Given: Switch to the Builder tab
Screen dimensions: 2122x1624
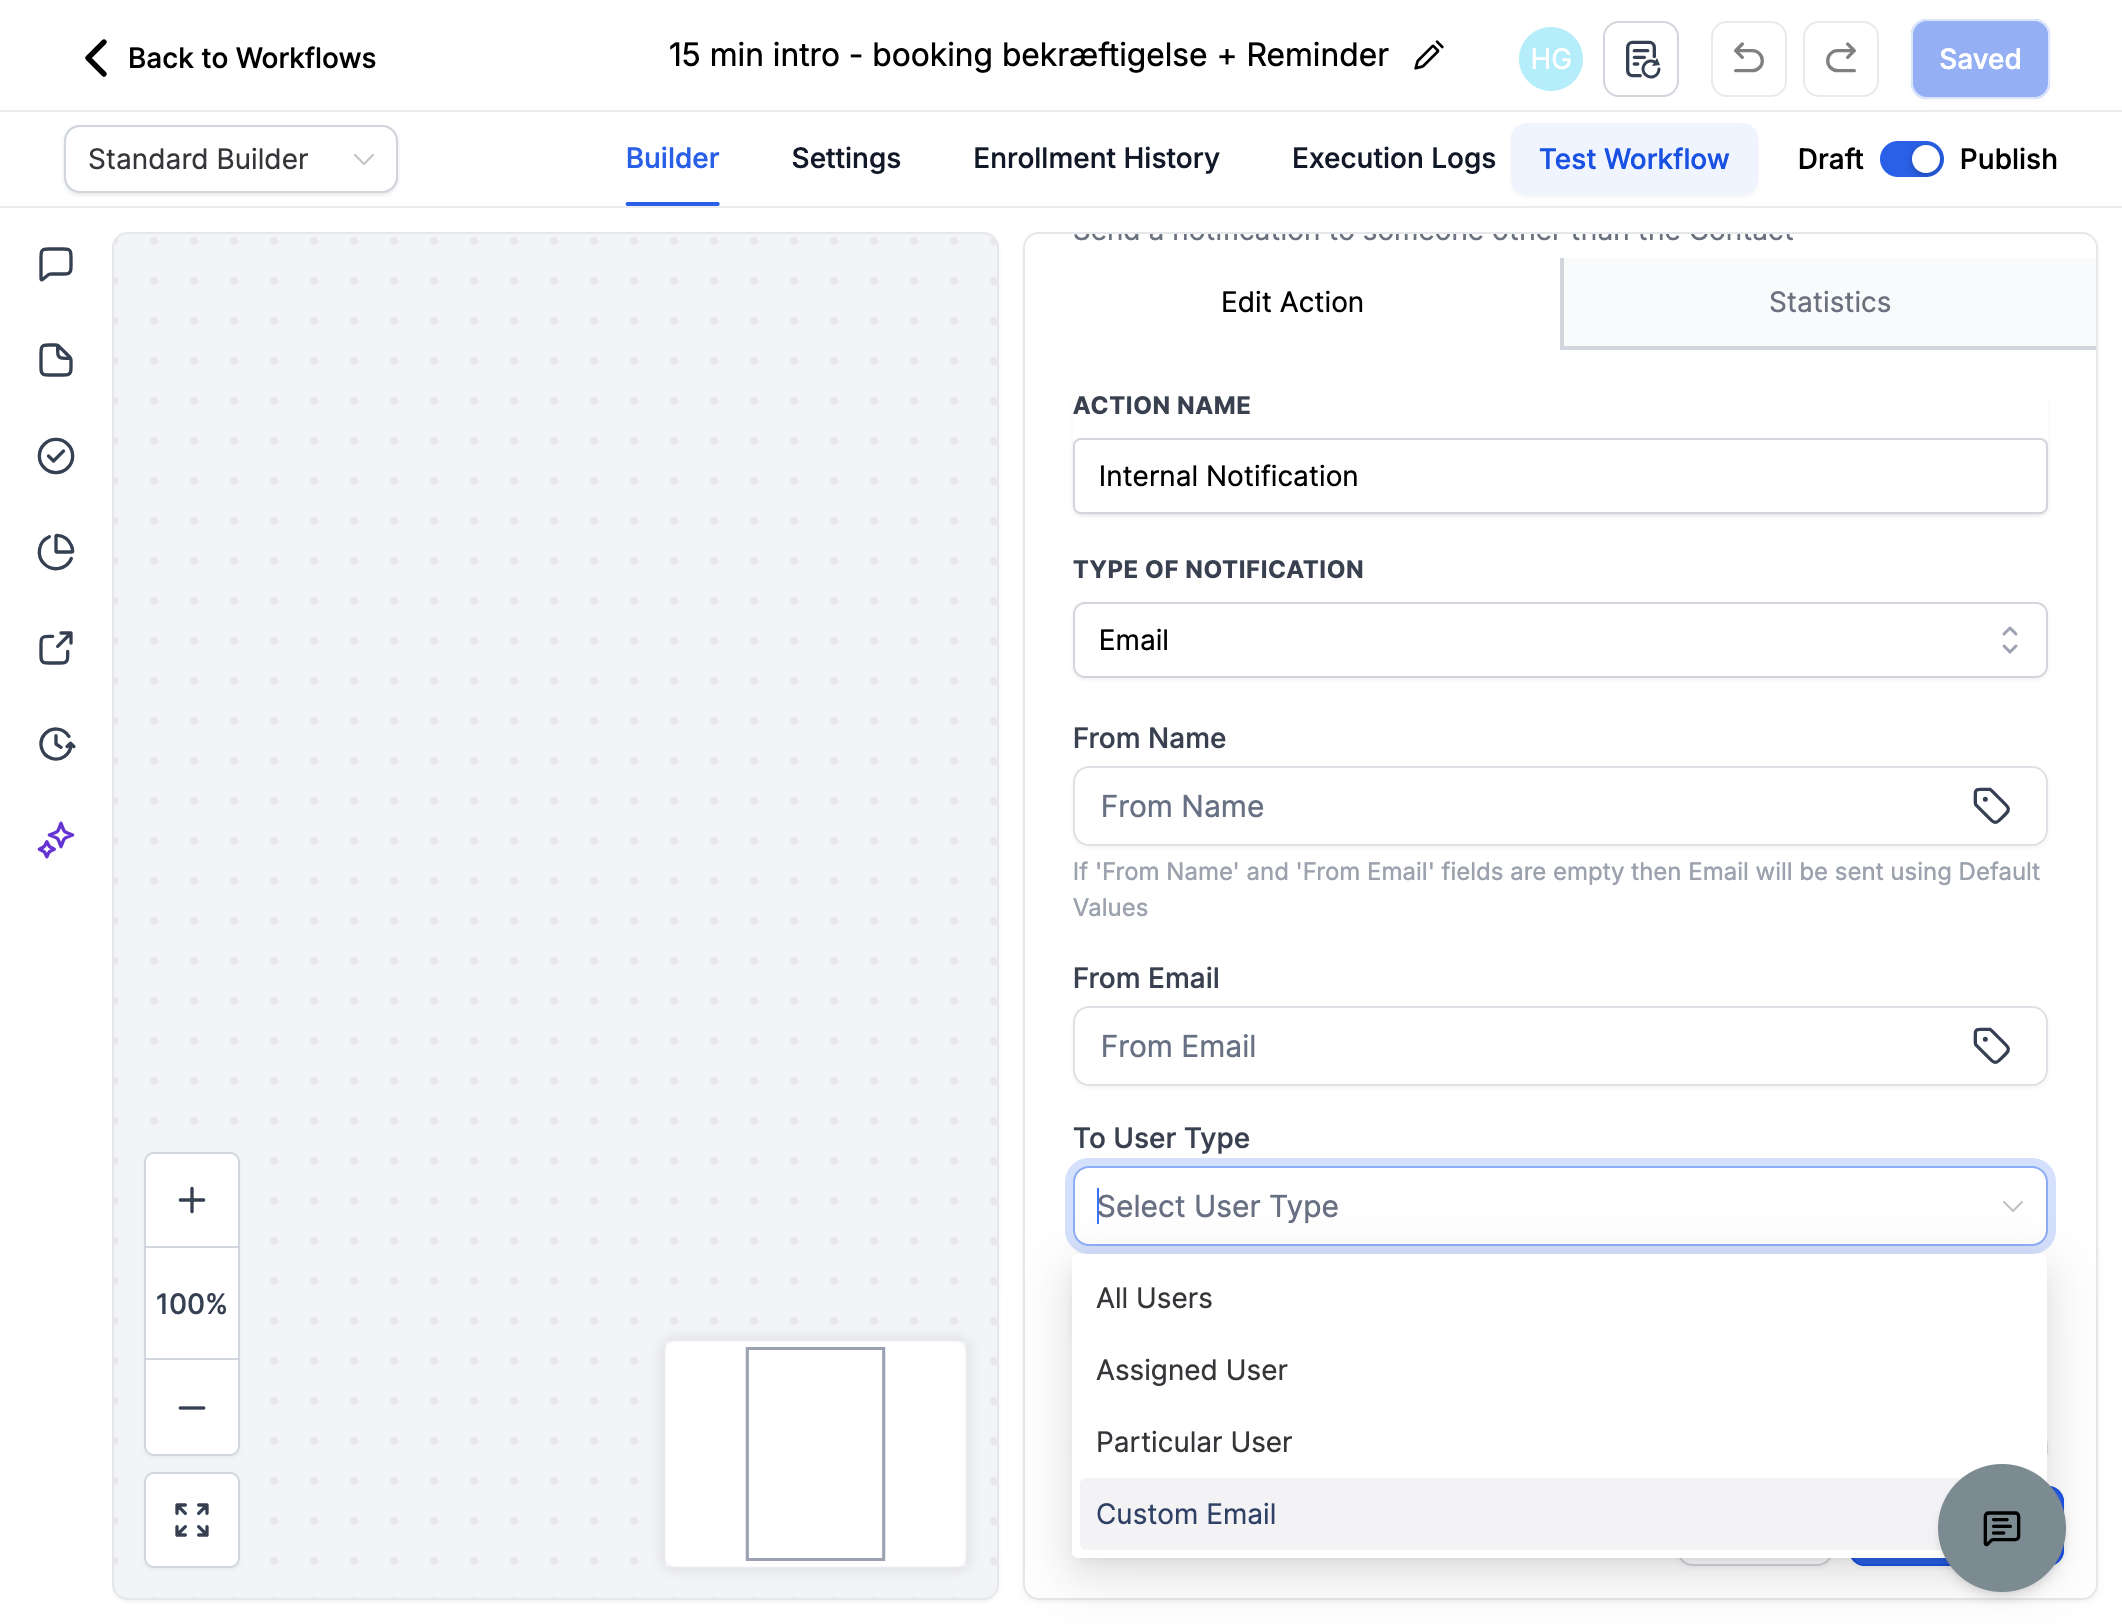Looking at the screenshot, I should (672, 159).
